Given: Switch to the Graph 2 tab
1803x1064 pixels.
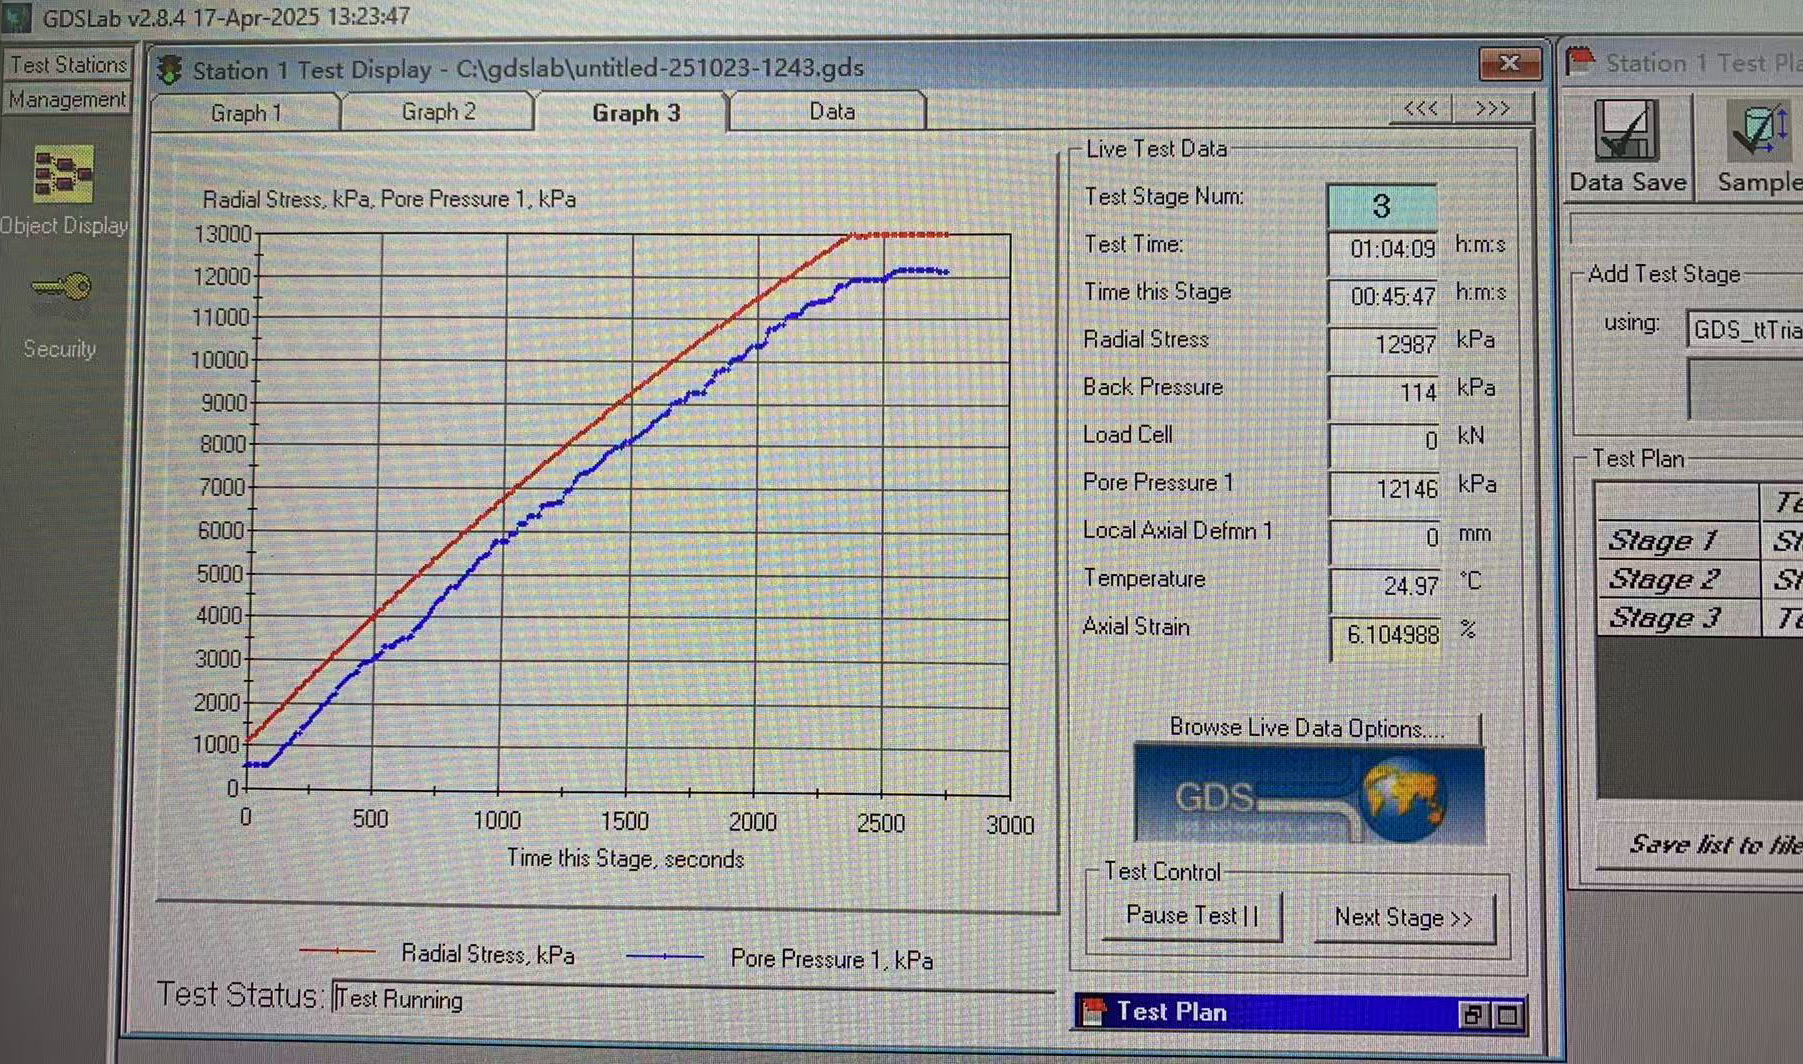Looking at the screenshot, I should 438,112.
